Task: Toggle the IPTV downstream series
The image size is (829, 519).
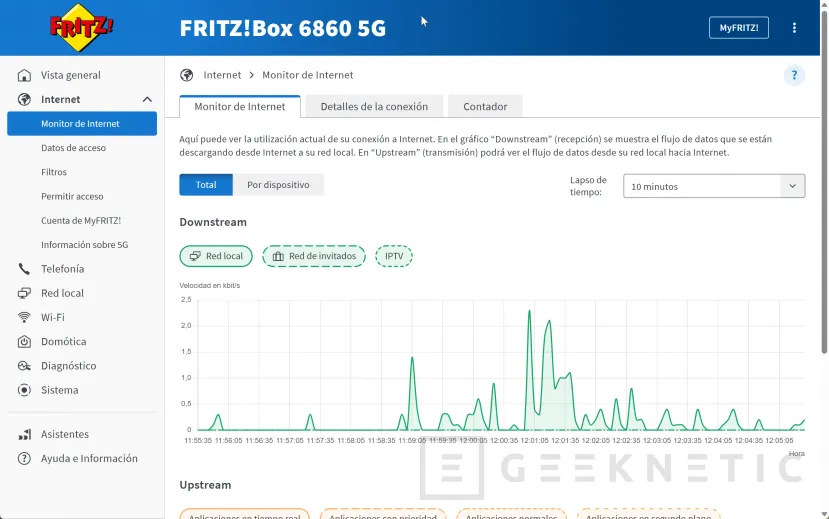Action: 393,256
